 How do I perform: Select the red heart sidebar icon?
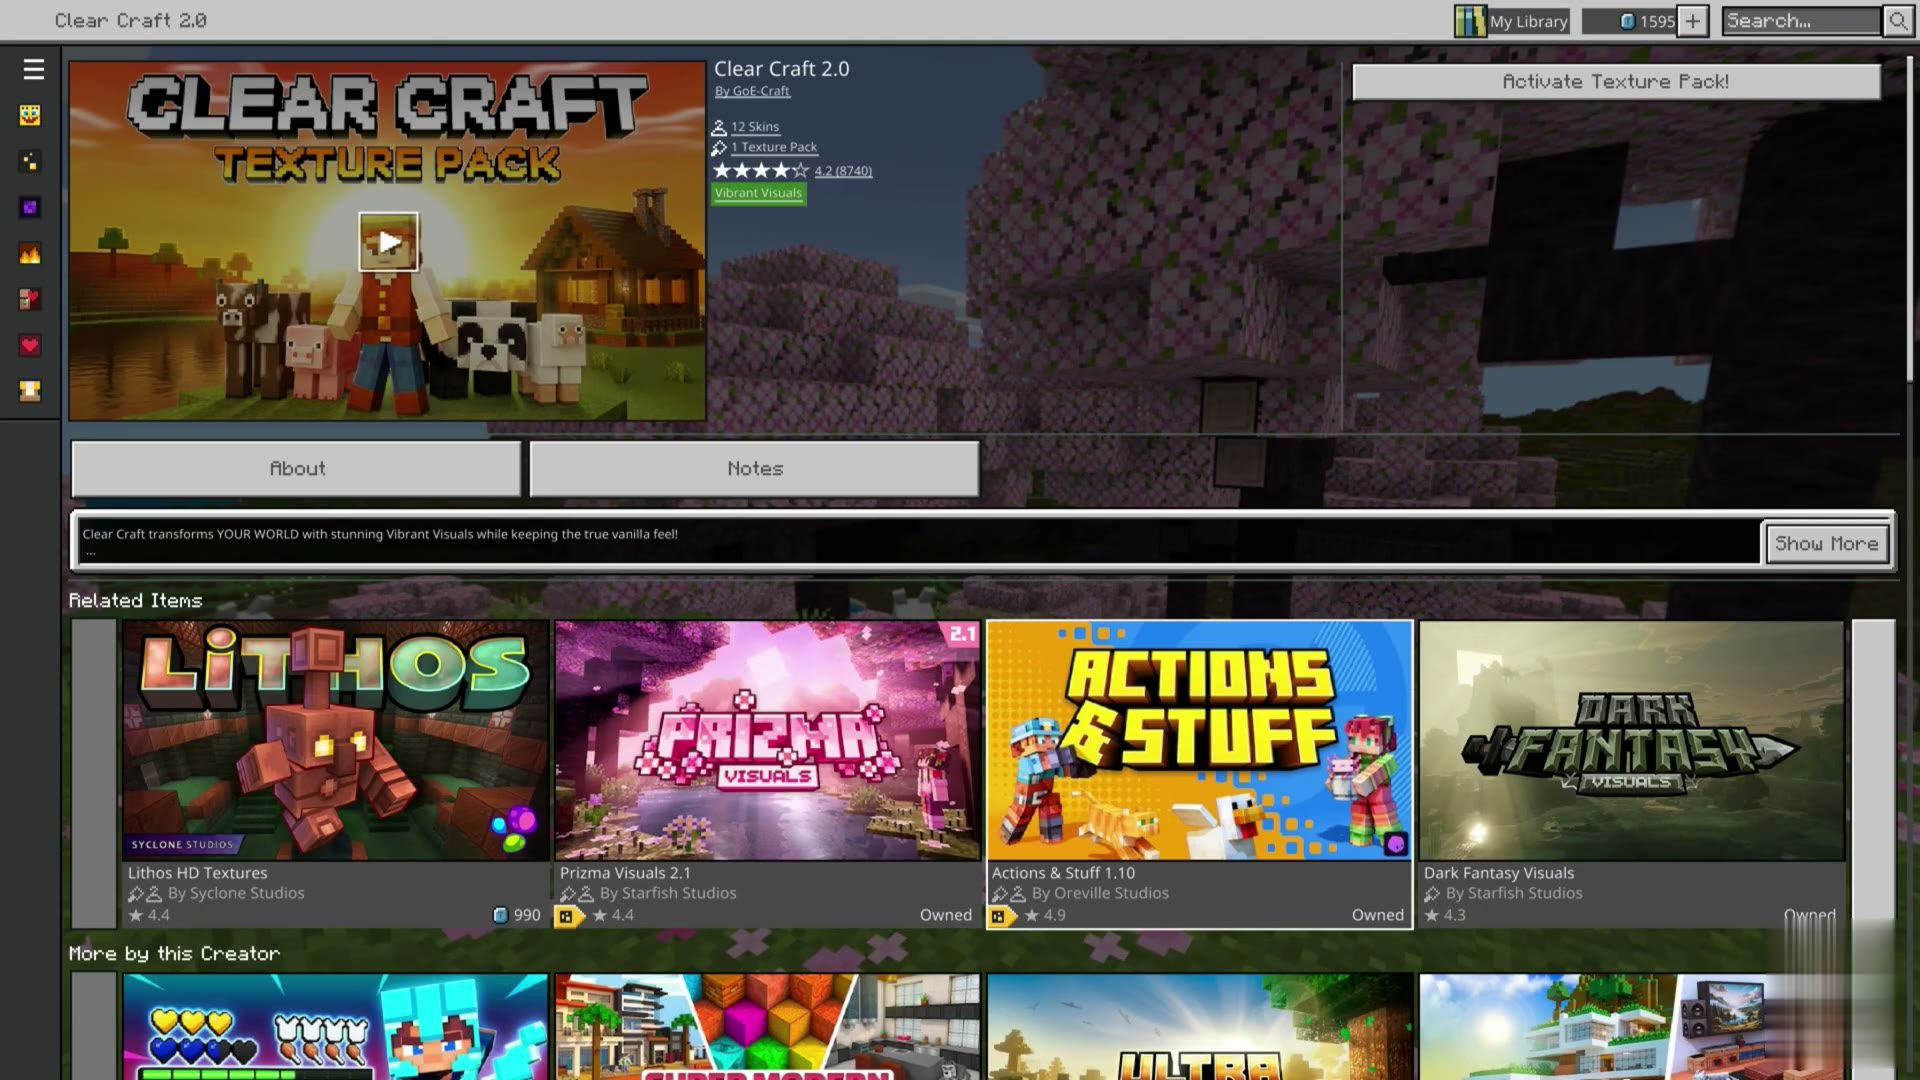[30, 345]
